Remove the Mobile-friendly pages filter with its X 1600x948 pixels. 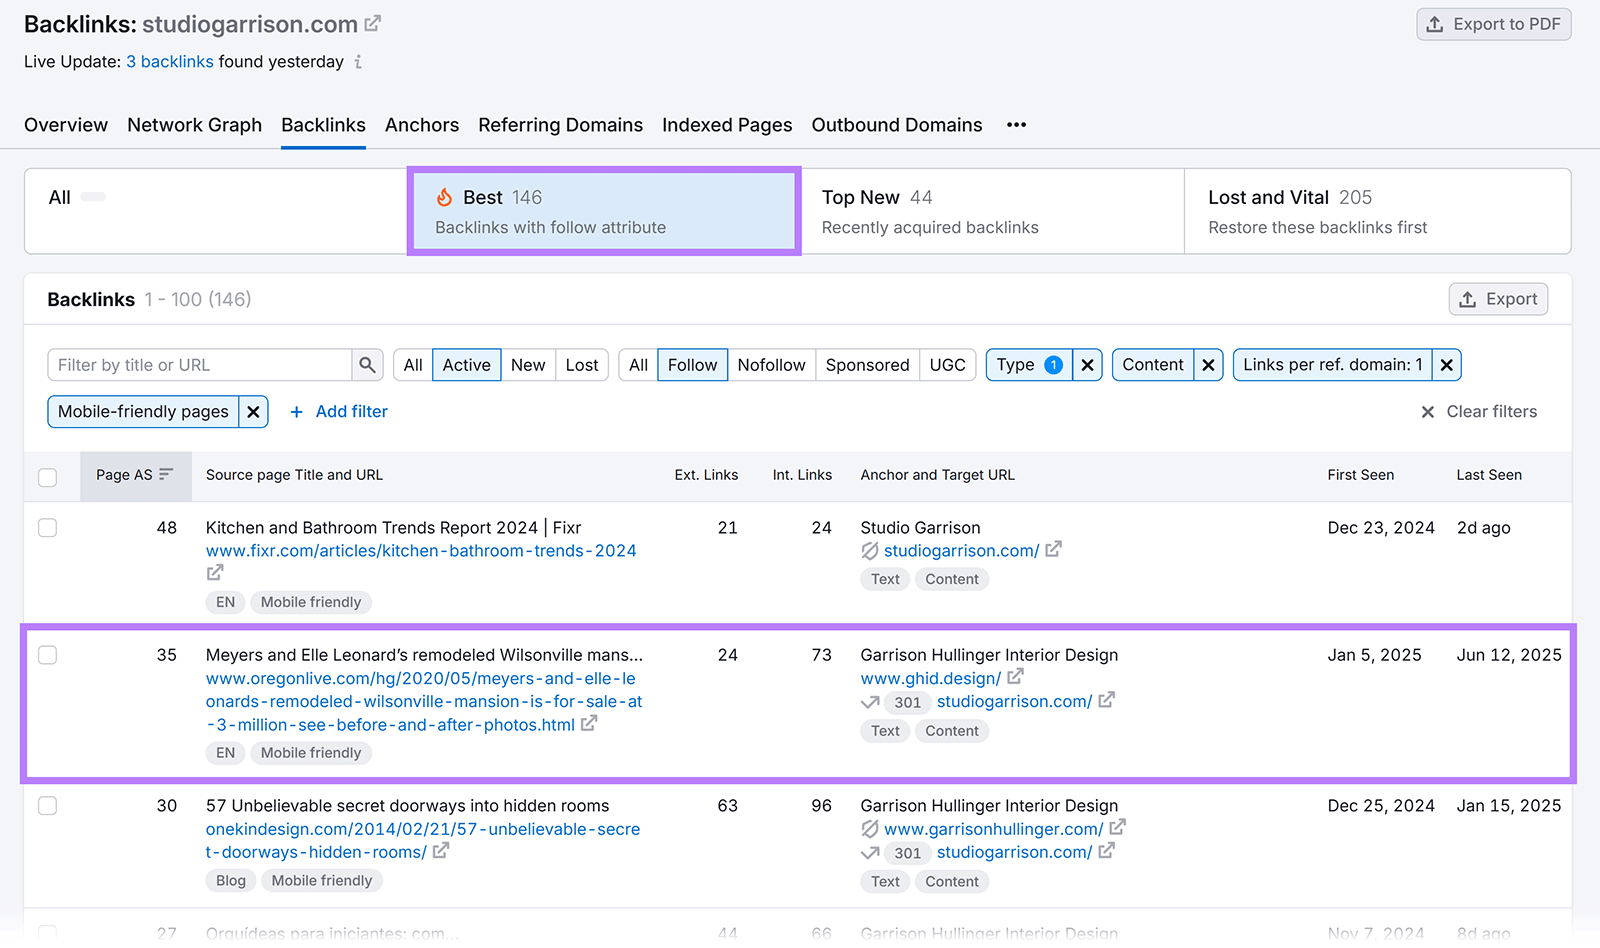point(253,411)
